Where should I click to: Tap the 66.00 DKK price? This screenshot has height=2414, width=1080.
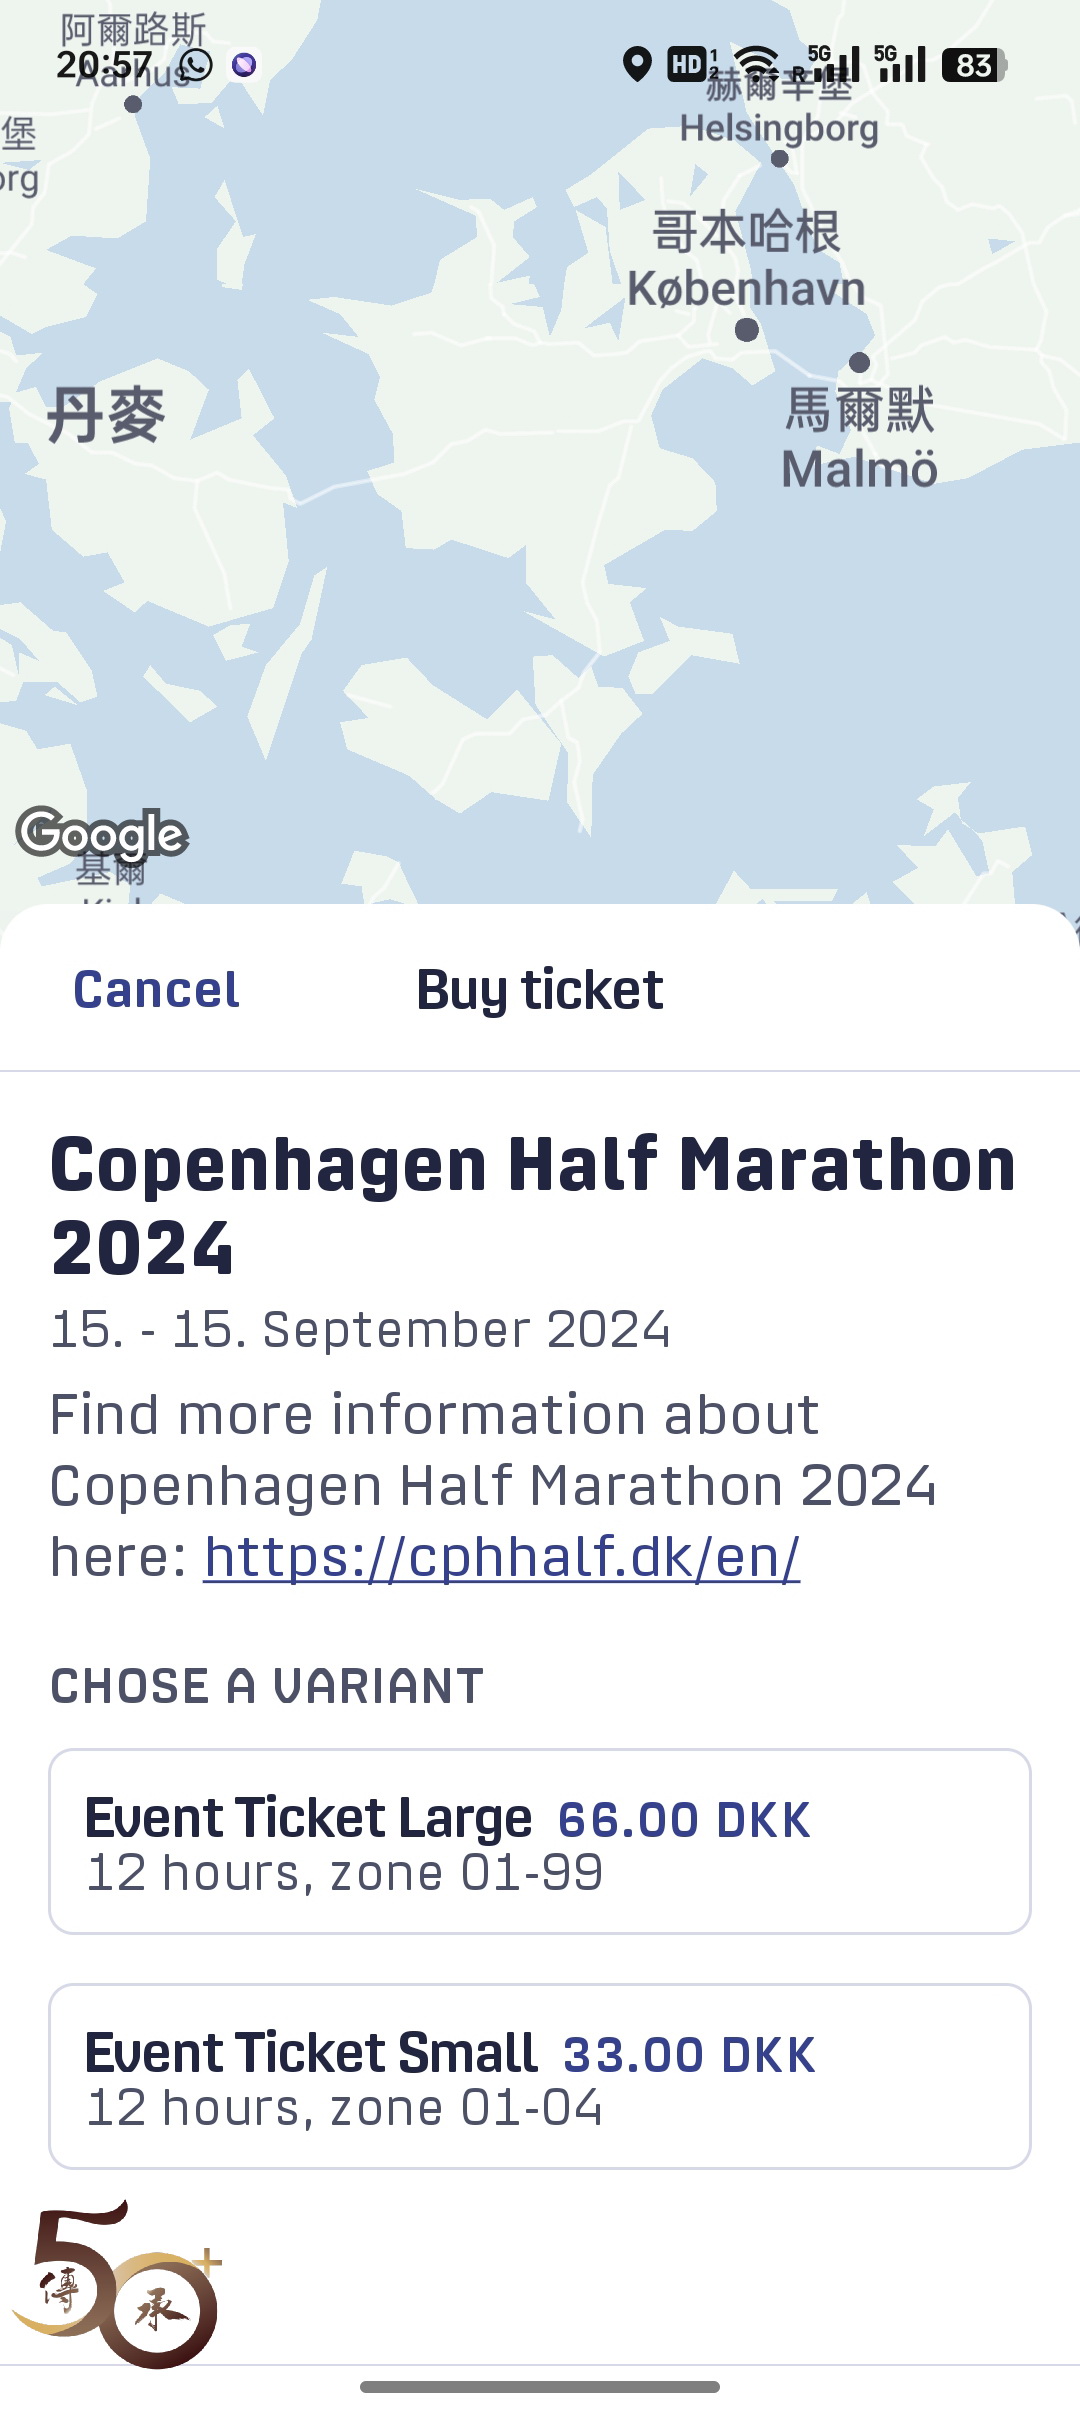click(x=684, y=1819)
